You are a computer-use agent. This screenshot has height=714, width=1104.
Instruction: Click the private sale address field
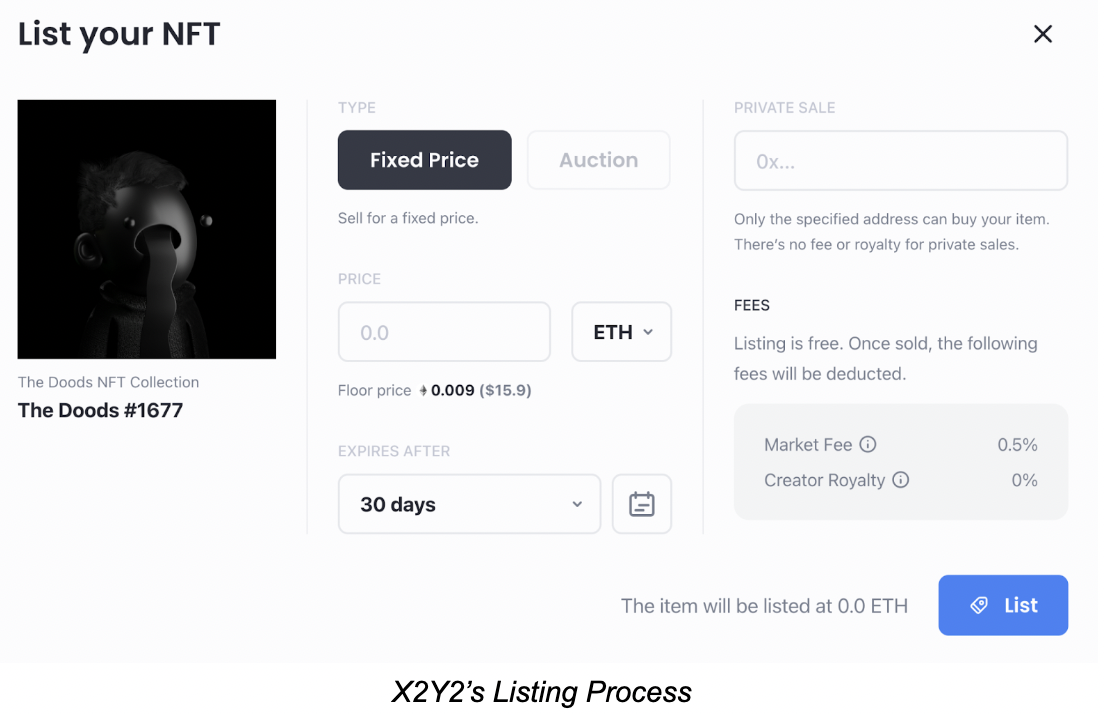click(900, 161)
